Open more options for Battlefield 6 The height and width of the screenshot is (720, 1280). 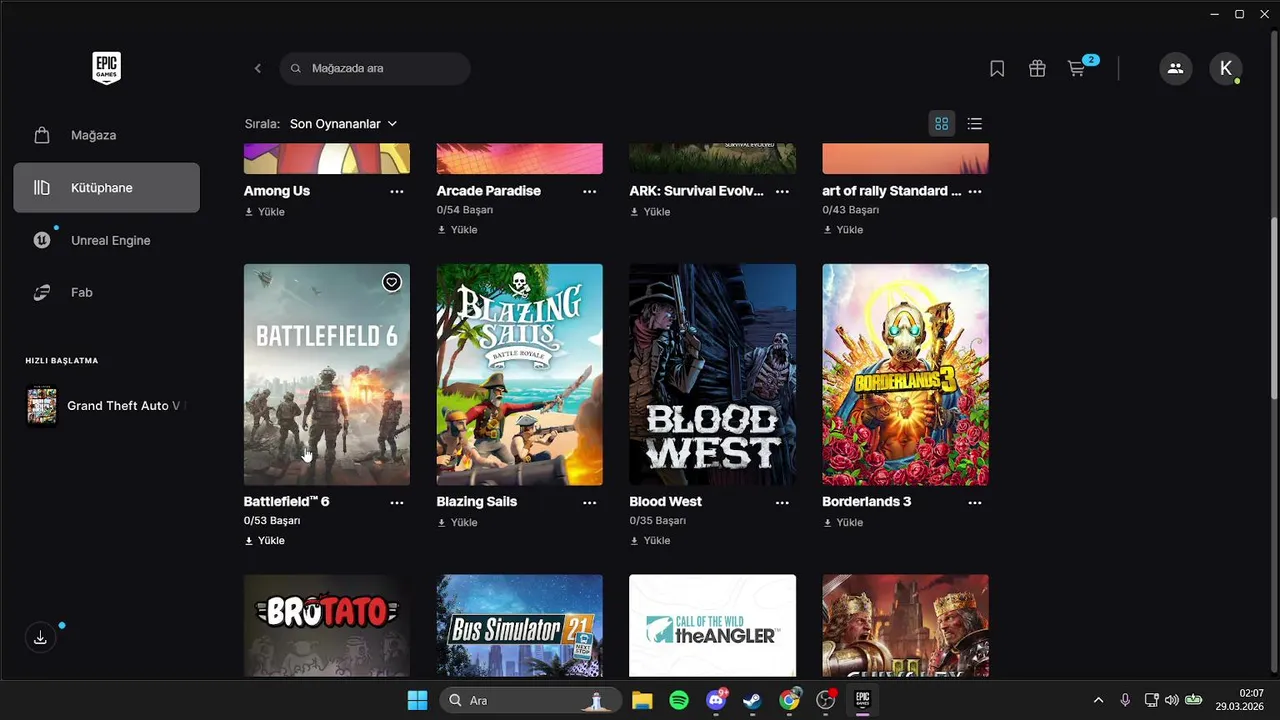[397, 502]
